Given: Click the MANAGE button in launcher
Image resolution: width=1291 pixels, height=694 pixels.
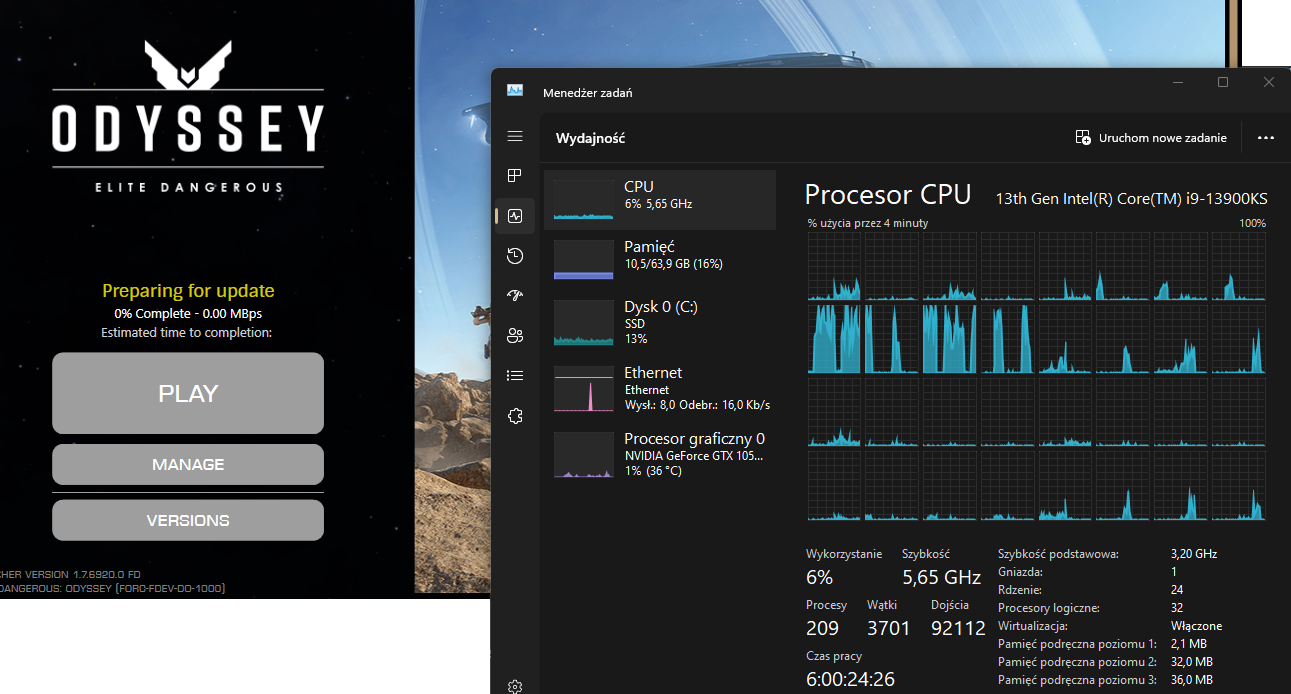Looking at the screenshot, I should pos(188,464).
